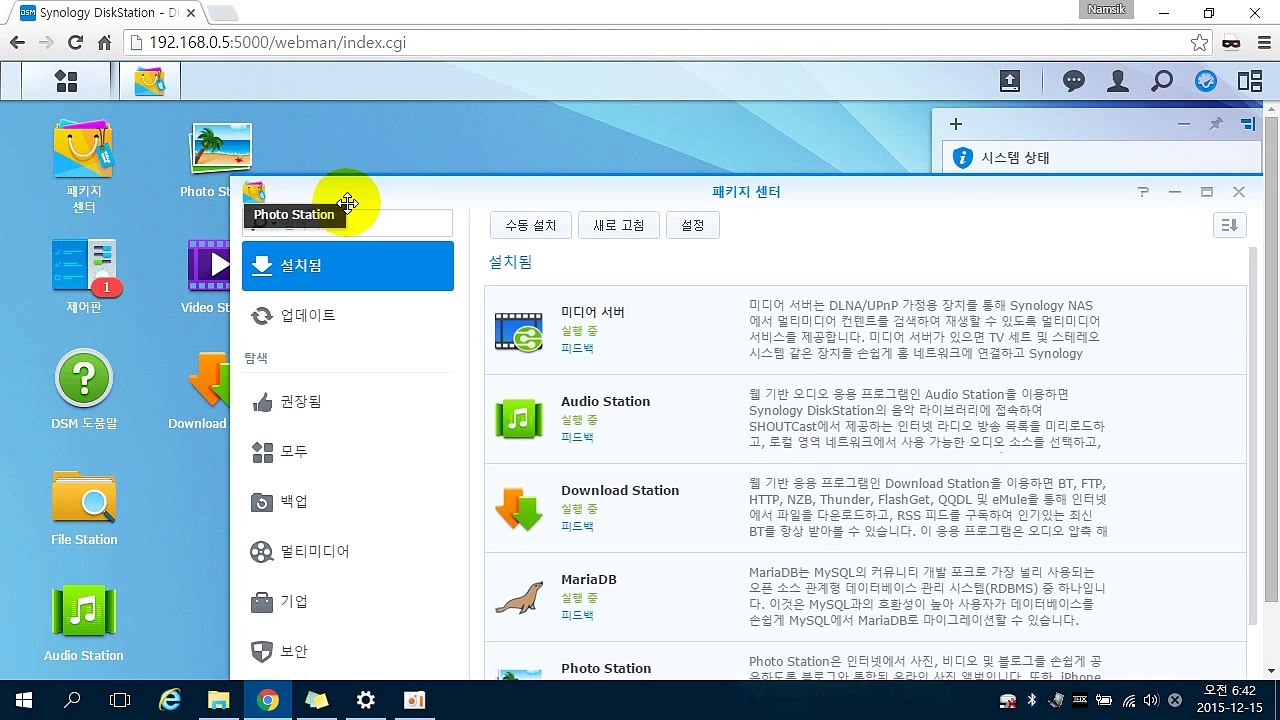
Task: Open Internet Explorer from the taskbar
Action: pos(170,700)
